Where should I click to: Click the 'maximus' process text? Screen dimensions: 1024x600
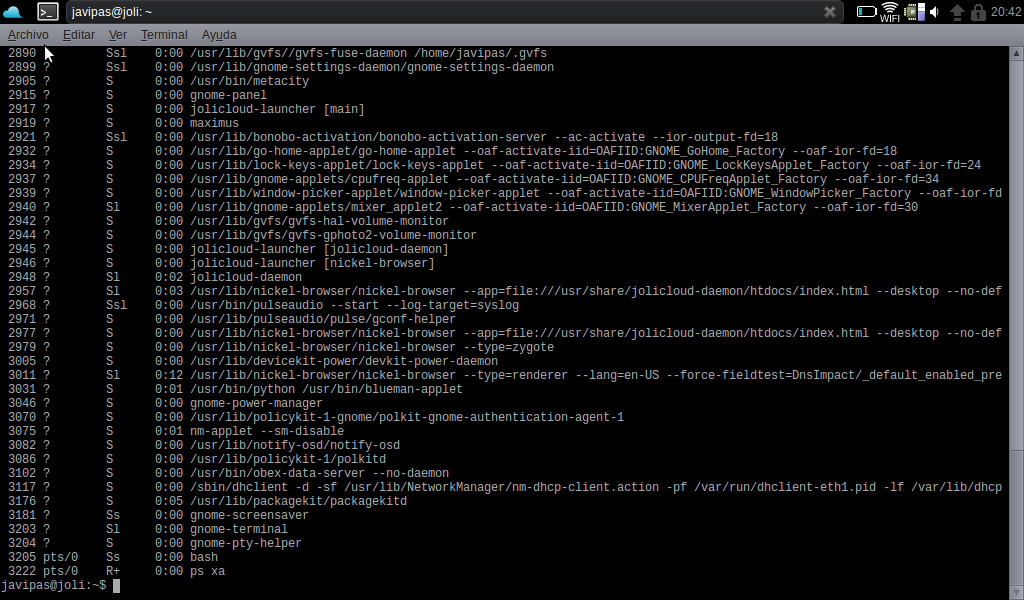point(214,123)
